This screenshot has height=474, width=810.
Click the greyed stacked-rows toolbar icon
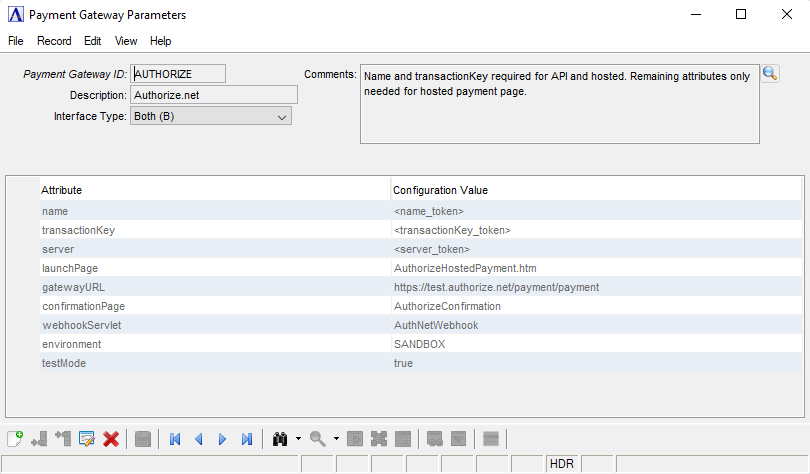click(491, 439)
